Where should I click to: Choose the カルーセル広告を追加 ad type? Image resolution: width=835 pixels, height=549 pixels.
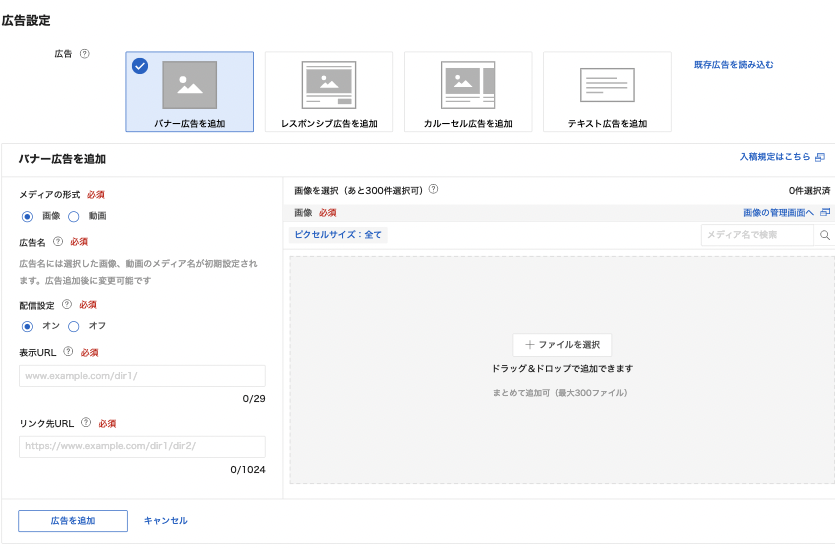click(x=468, y=92)
